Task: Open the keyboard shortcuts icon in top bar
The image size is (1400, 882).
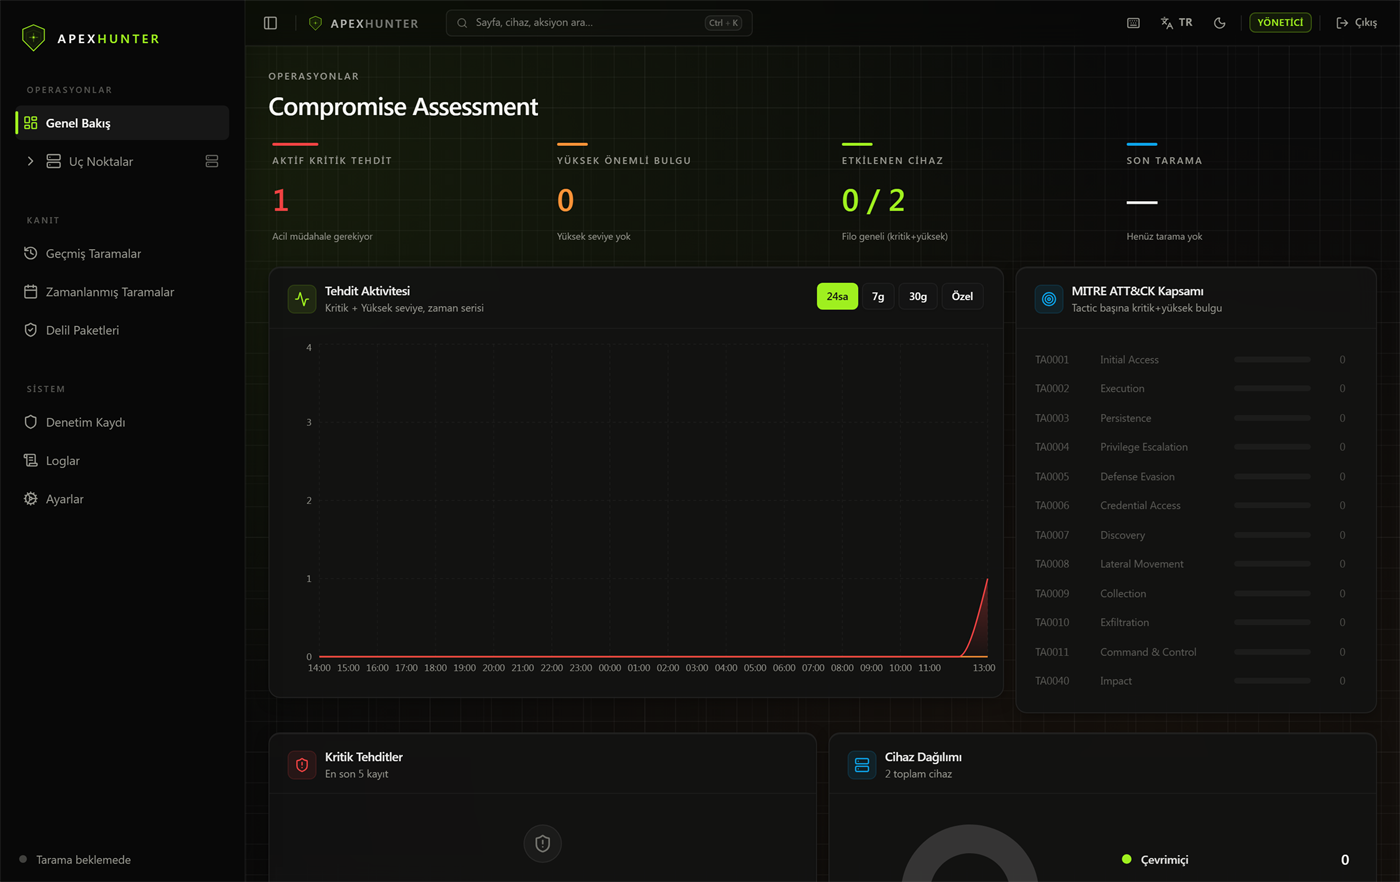Action: (1133, 23)
